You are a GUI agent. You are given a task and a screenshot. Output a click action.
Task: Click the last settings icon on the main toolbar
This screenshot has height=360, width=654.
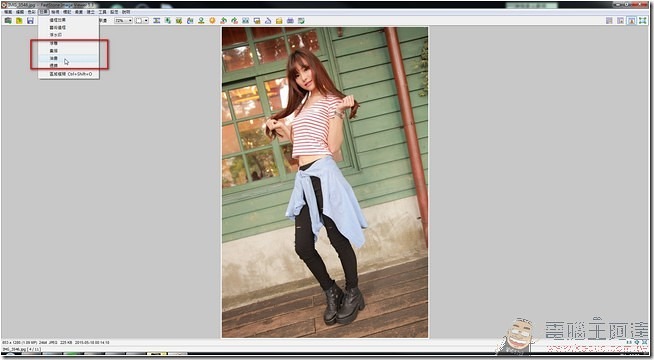[301, 20]
